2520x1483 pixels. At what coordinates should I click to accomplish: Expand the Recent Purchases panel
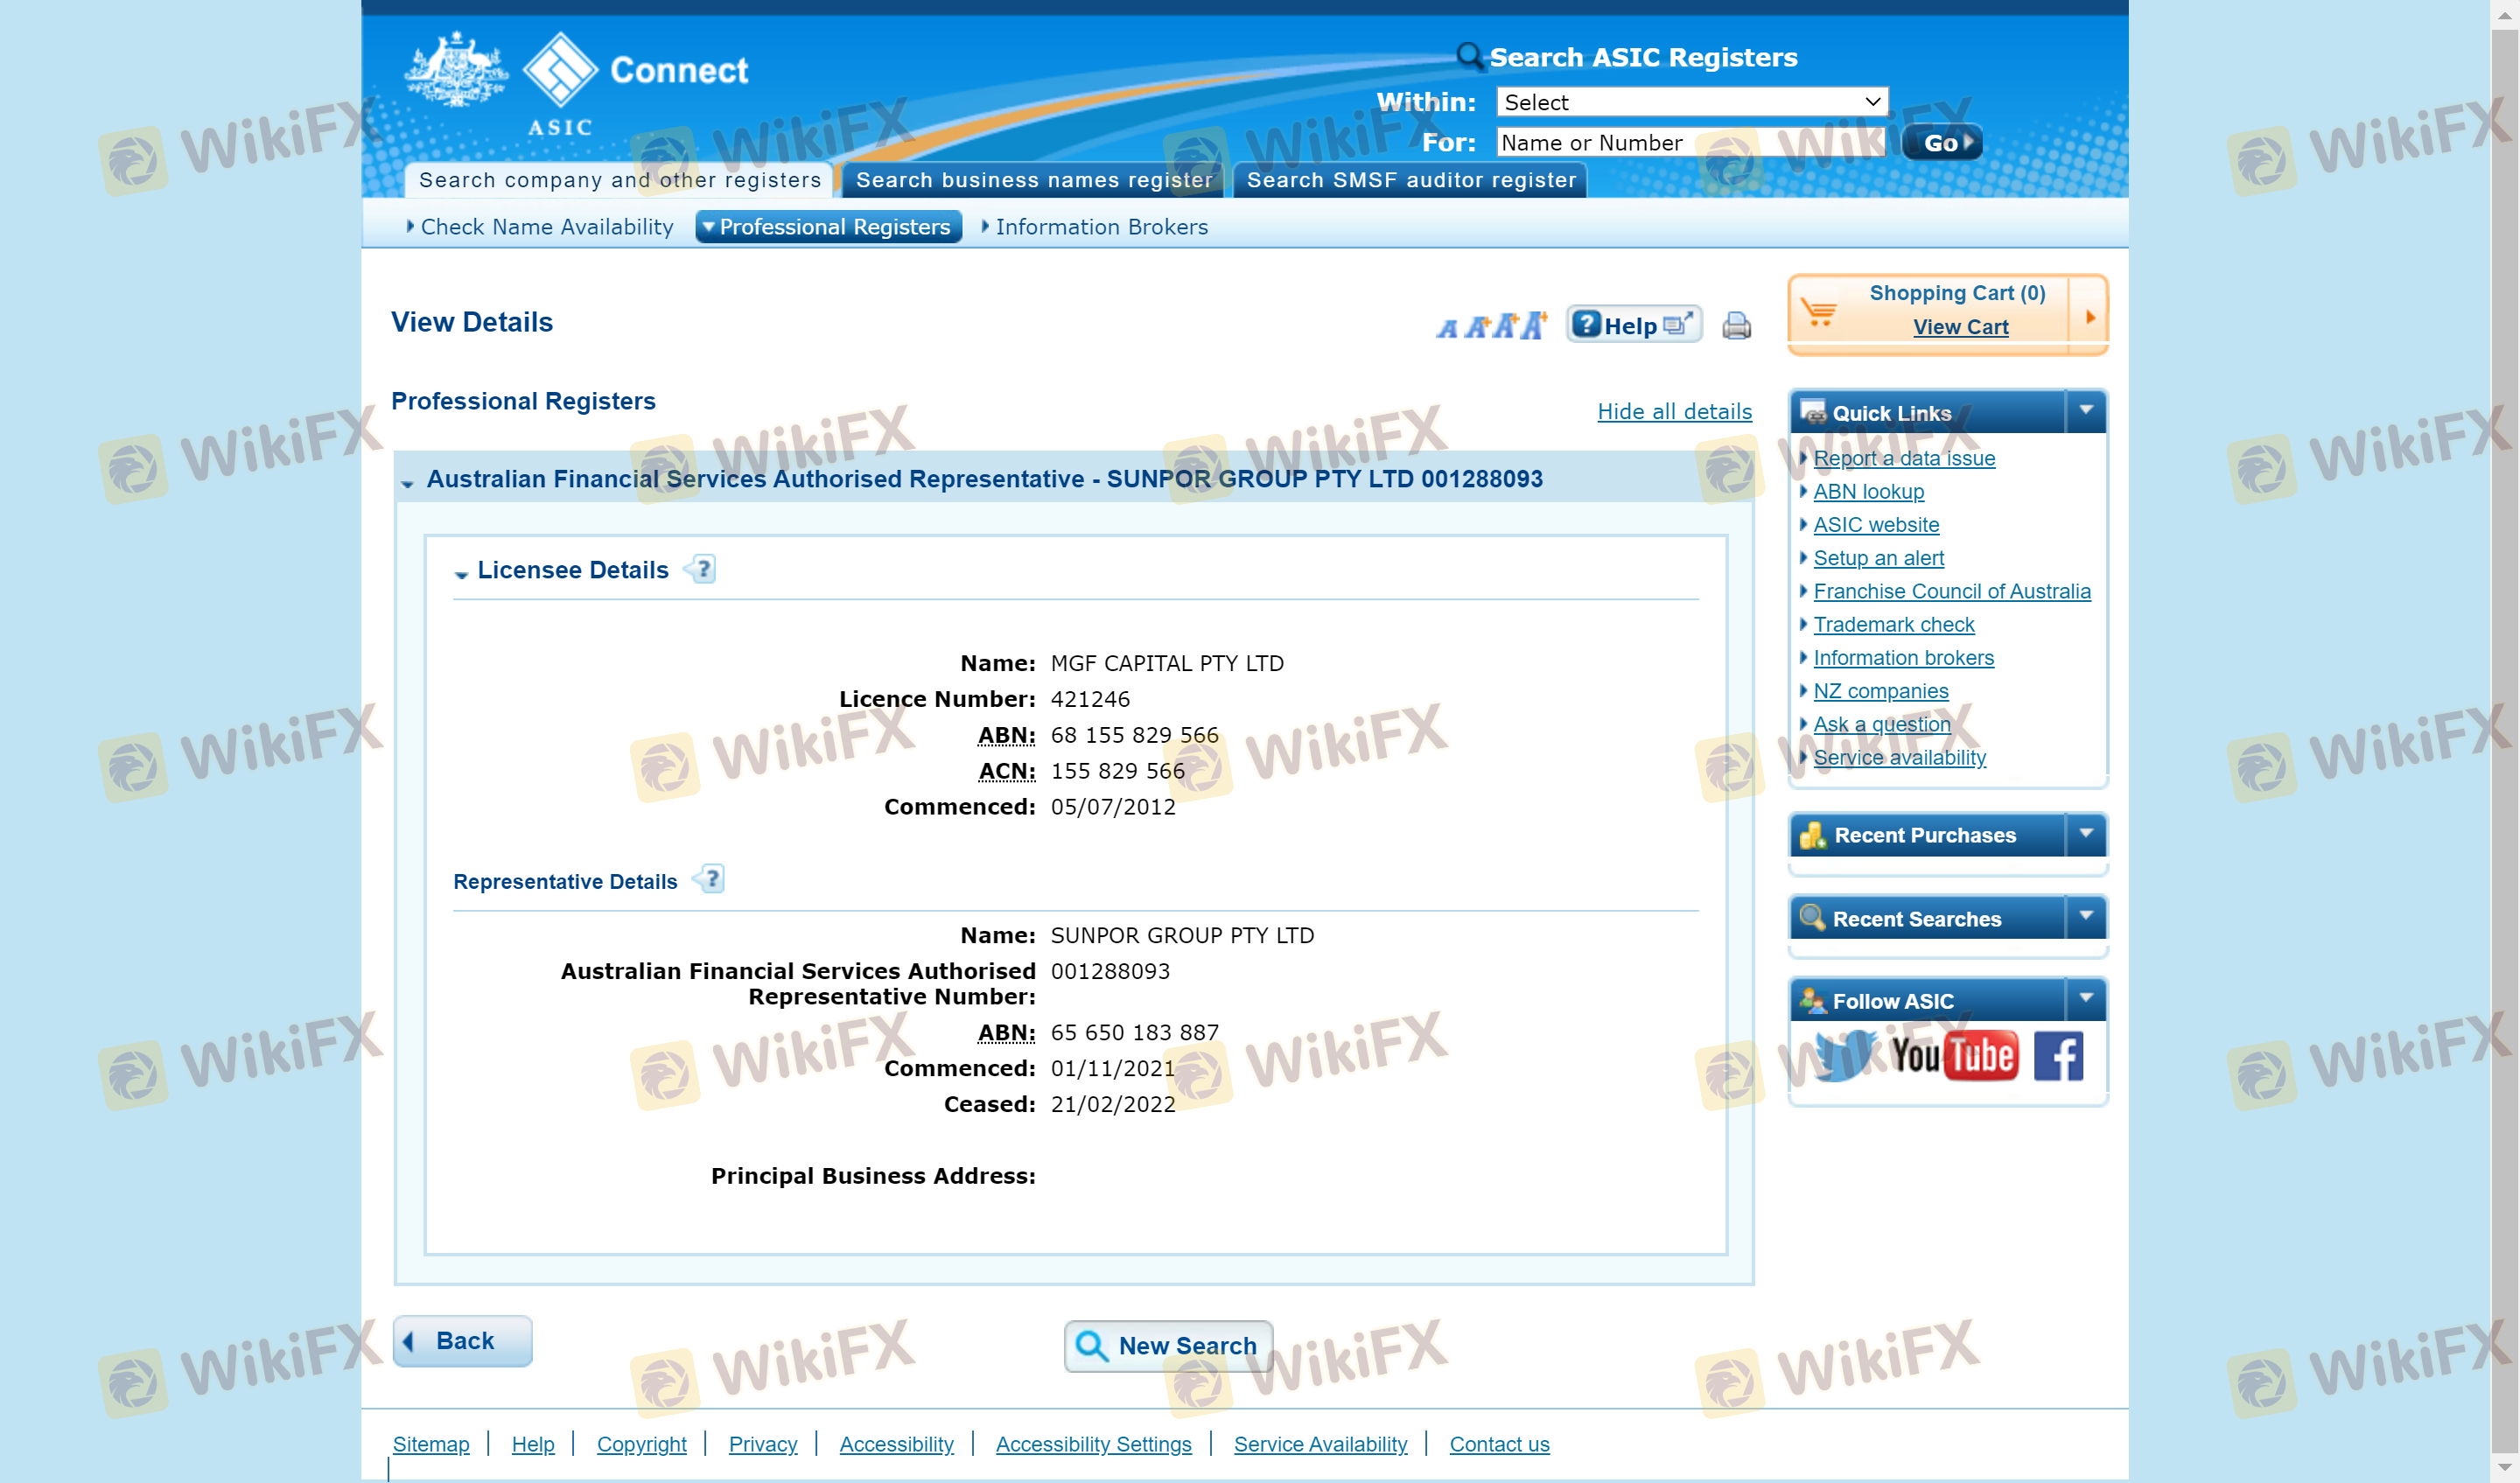click(2086, 833)
